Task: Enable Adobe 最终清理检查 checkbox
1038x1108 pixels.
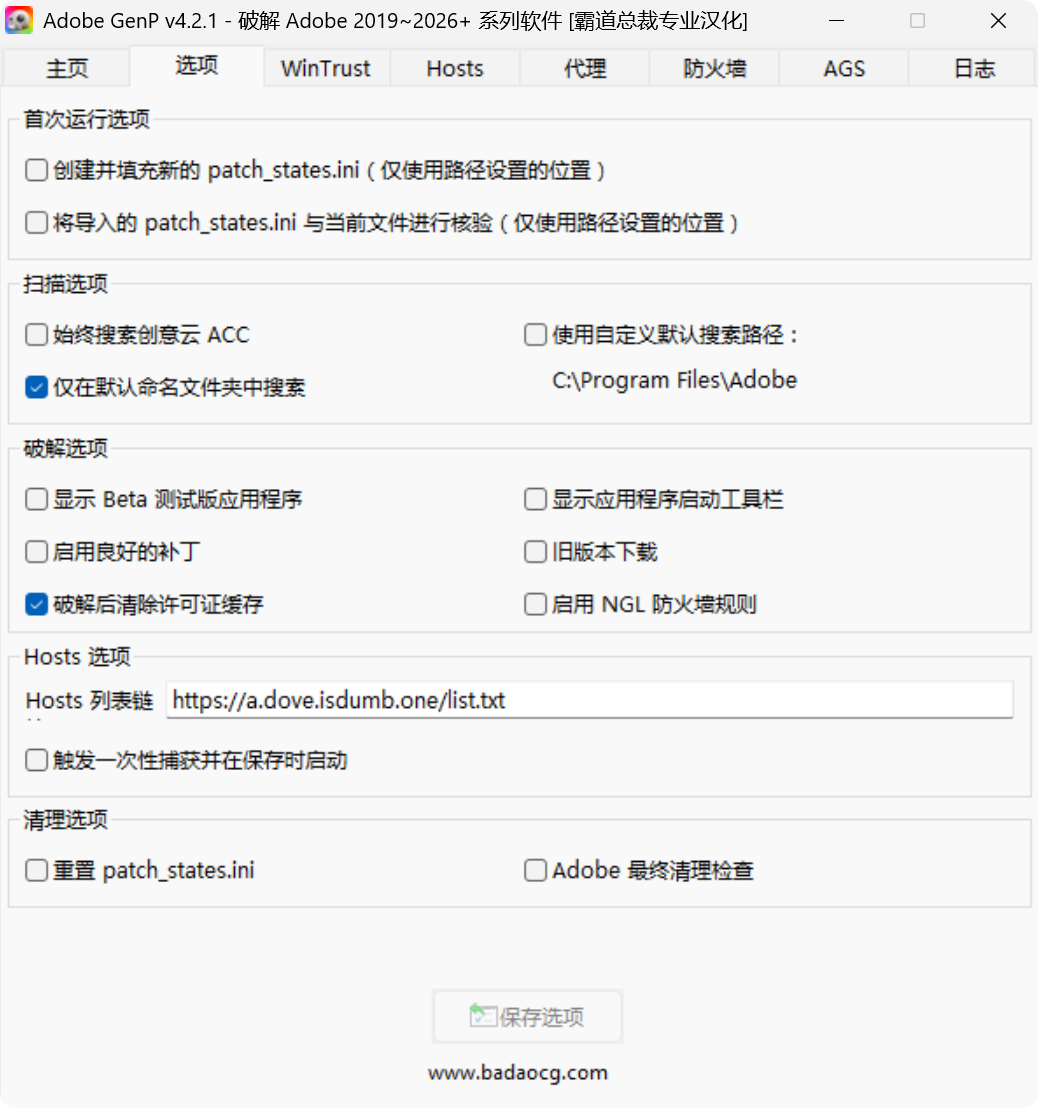Action: point(535,870)
